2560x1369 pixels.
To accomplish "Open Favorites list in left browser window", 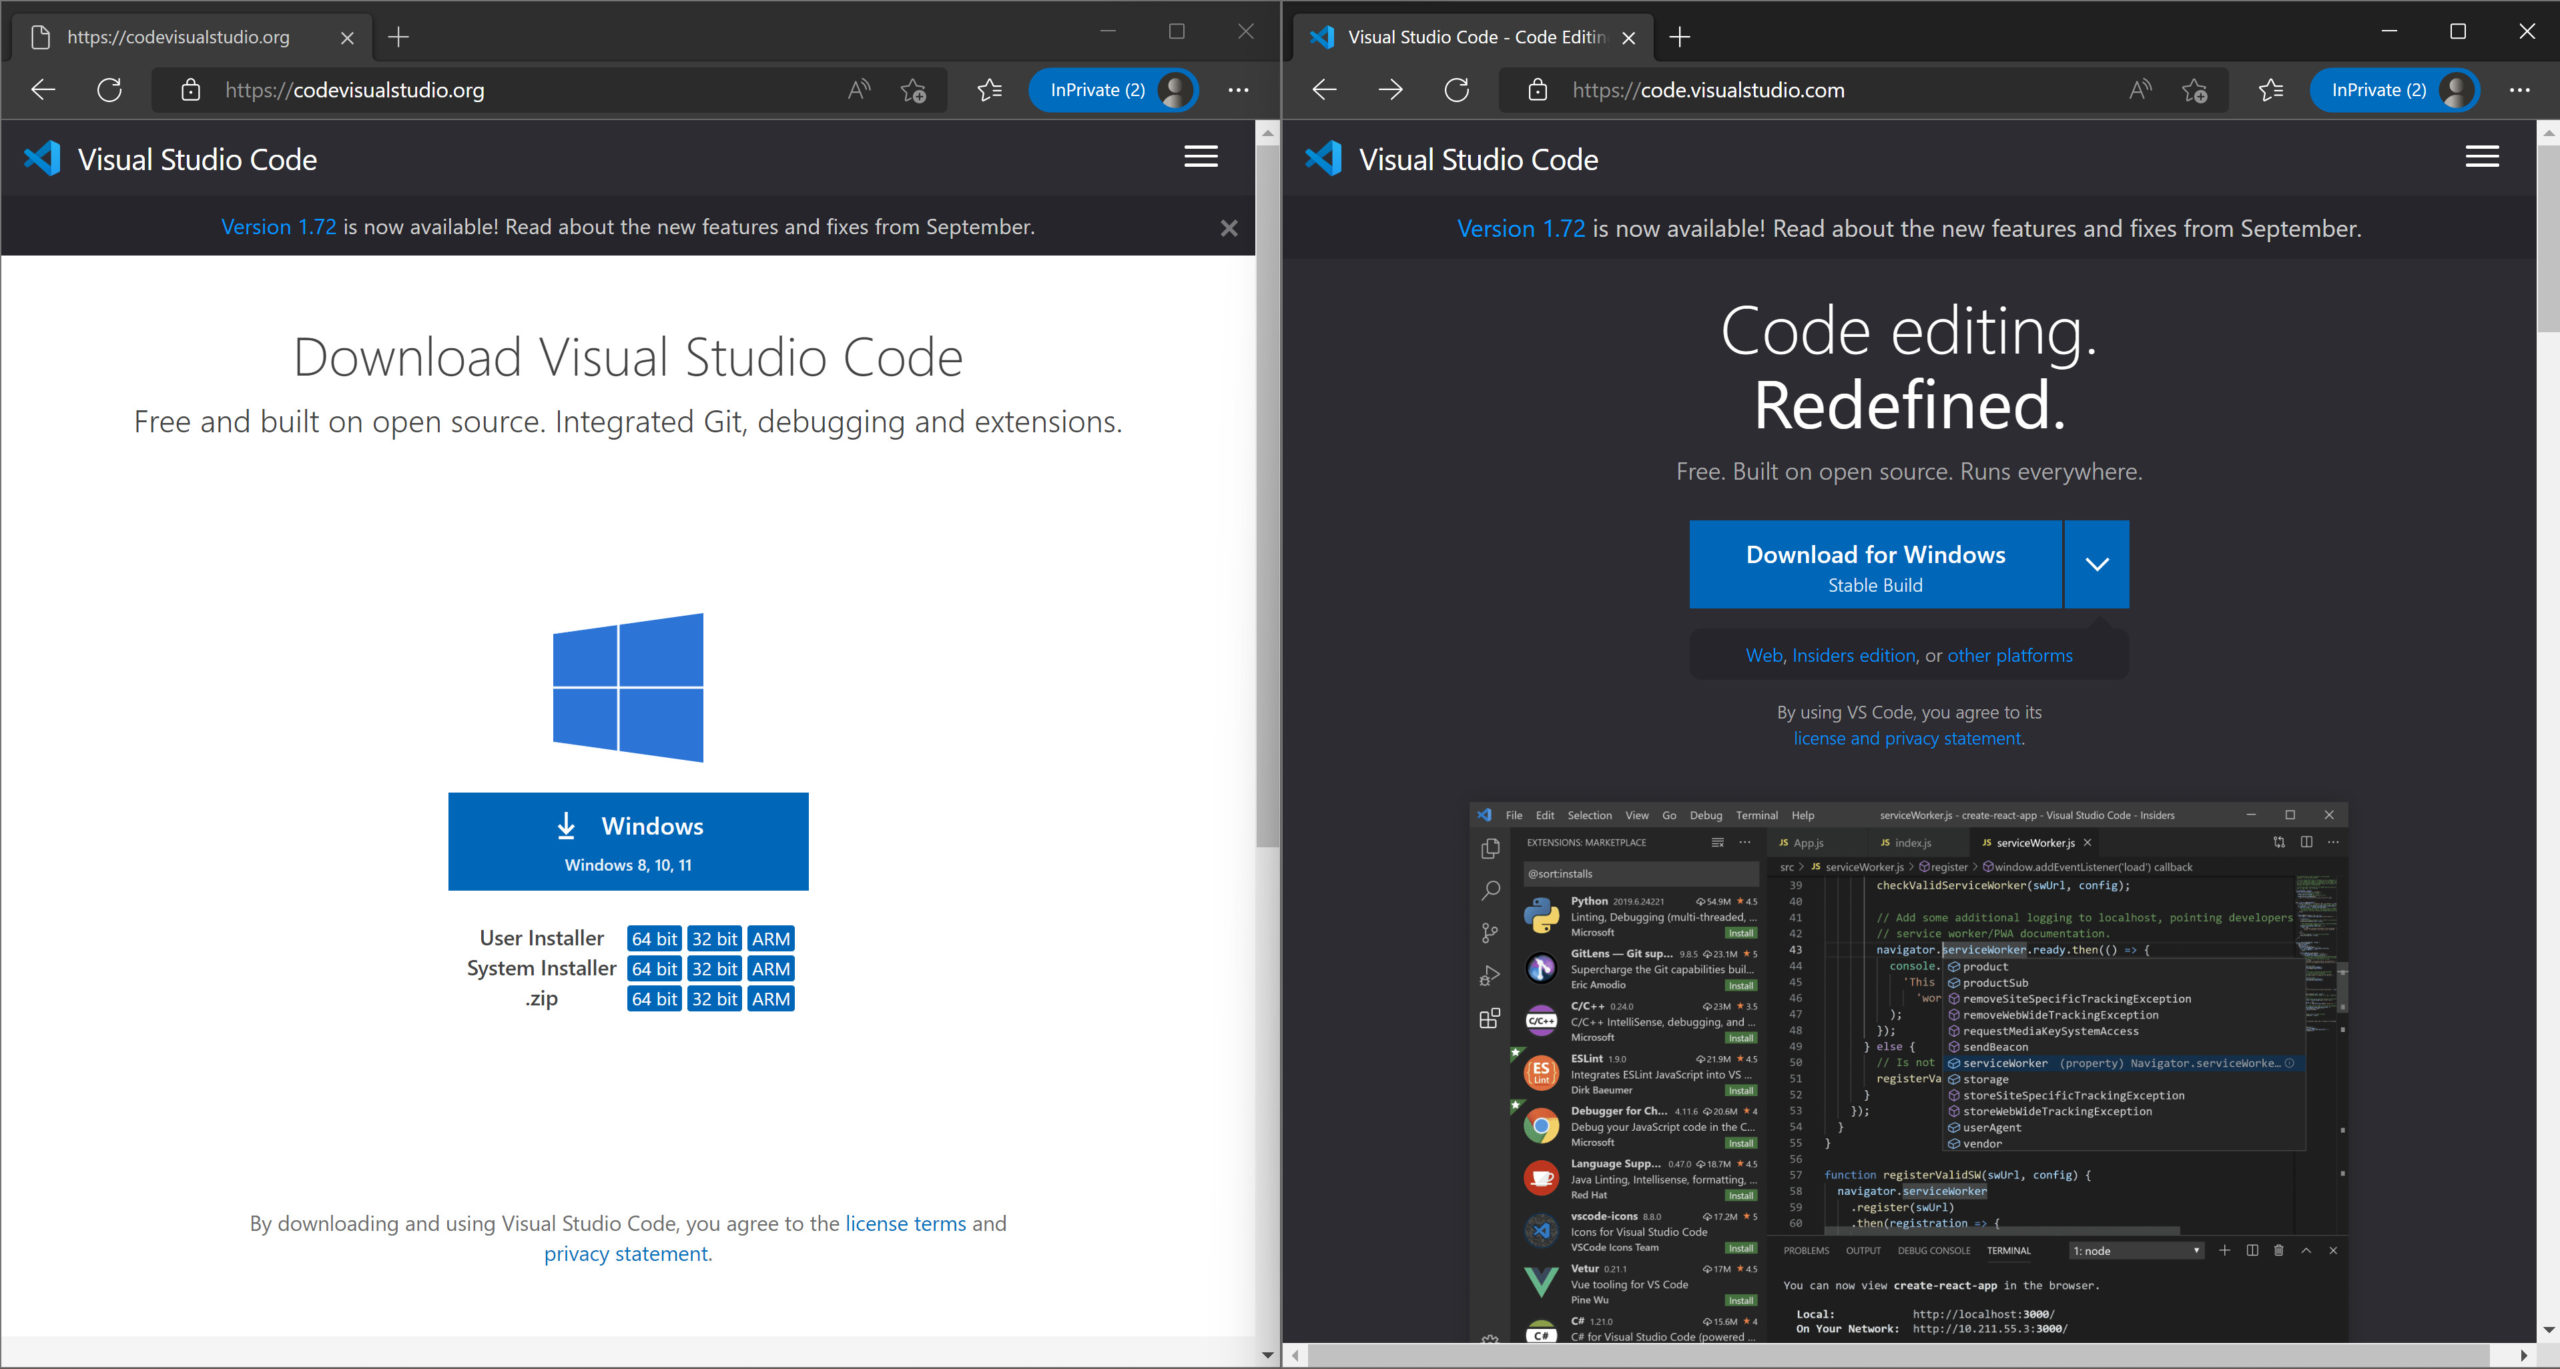I will coord(989,90).
